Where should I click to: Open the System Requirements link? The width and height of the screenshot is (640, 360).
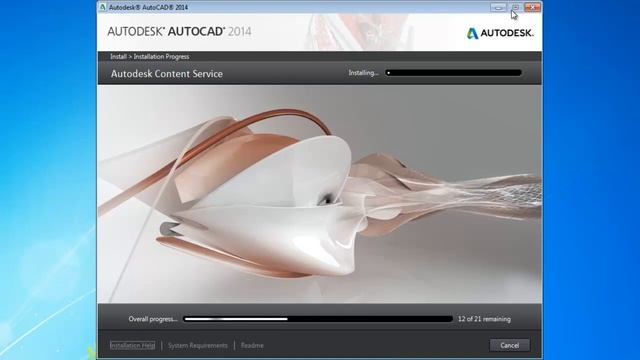point(198,345)
